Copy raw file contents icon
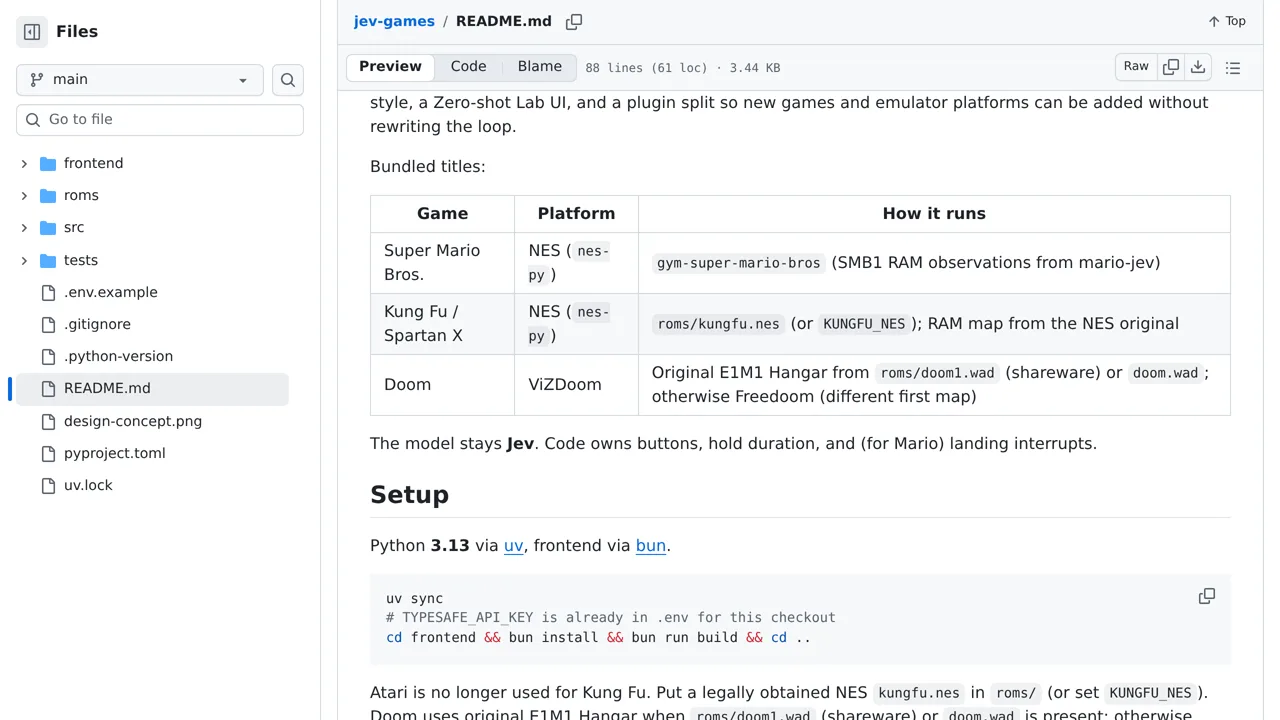The height and width of the screenshot is (720, 1280). pos(1171,67)
